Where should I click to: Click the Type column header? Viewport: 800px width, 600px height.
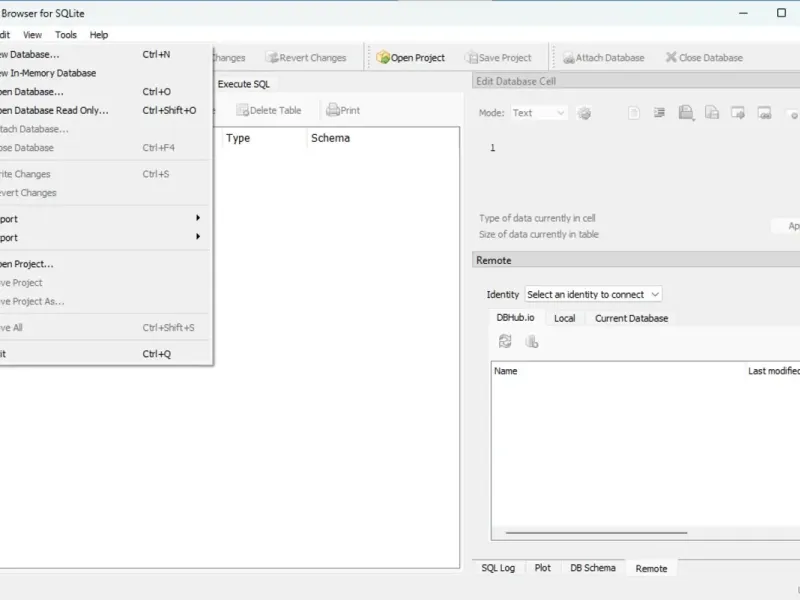pyautogui.click(x=265, y=138)
